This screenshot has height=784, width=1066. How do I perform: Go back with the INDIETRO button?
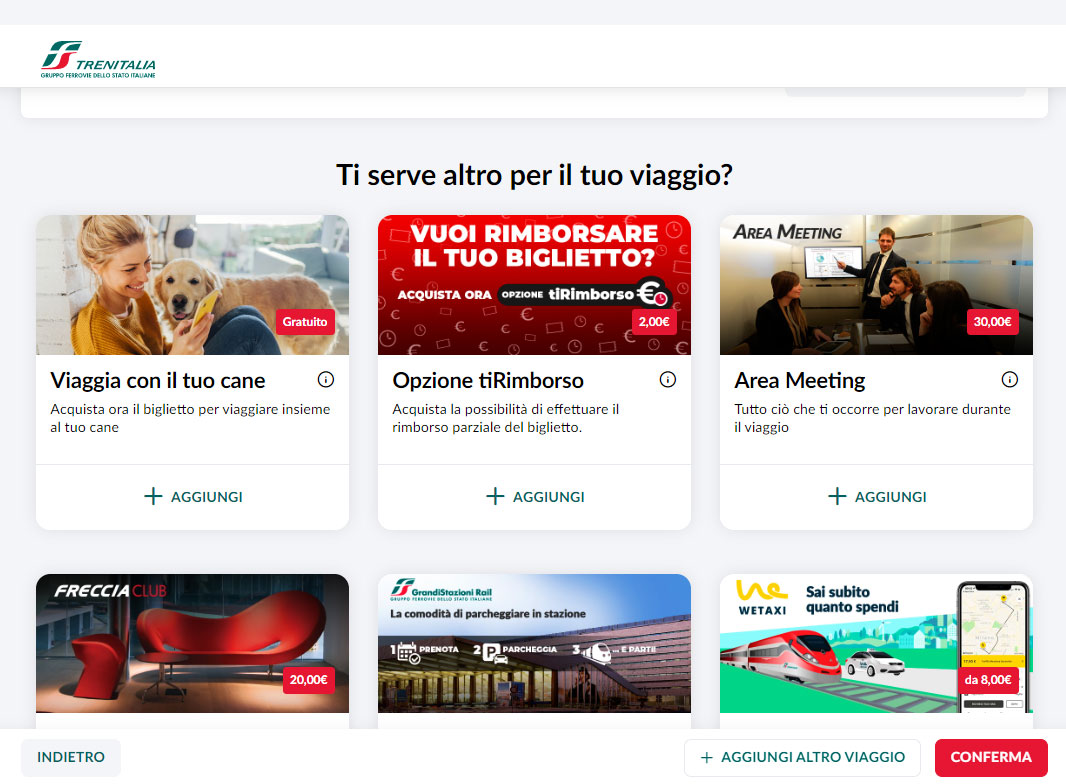tap(71, 757)
